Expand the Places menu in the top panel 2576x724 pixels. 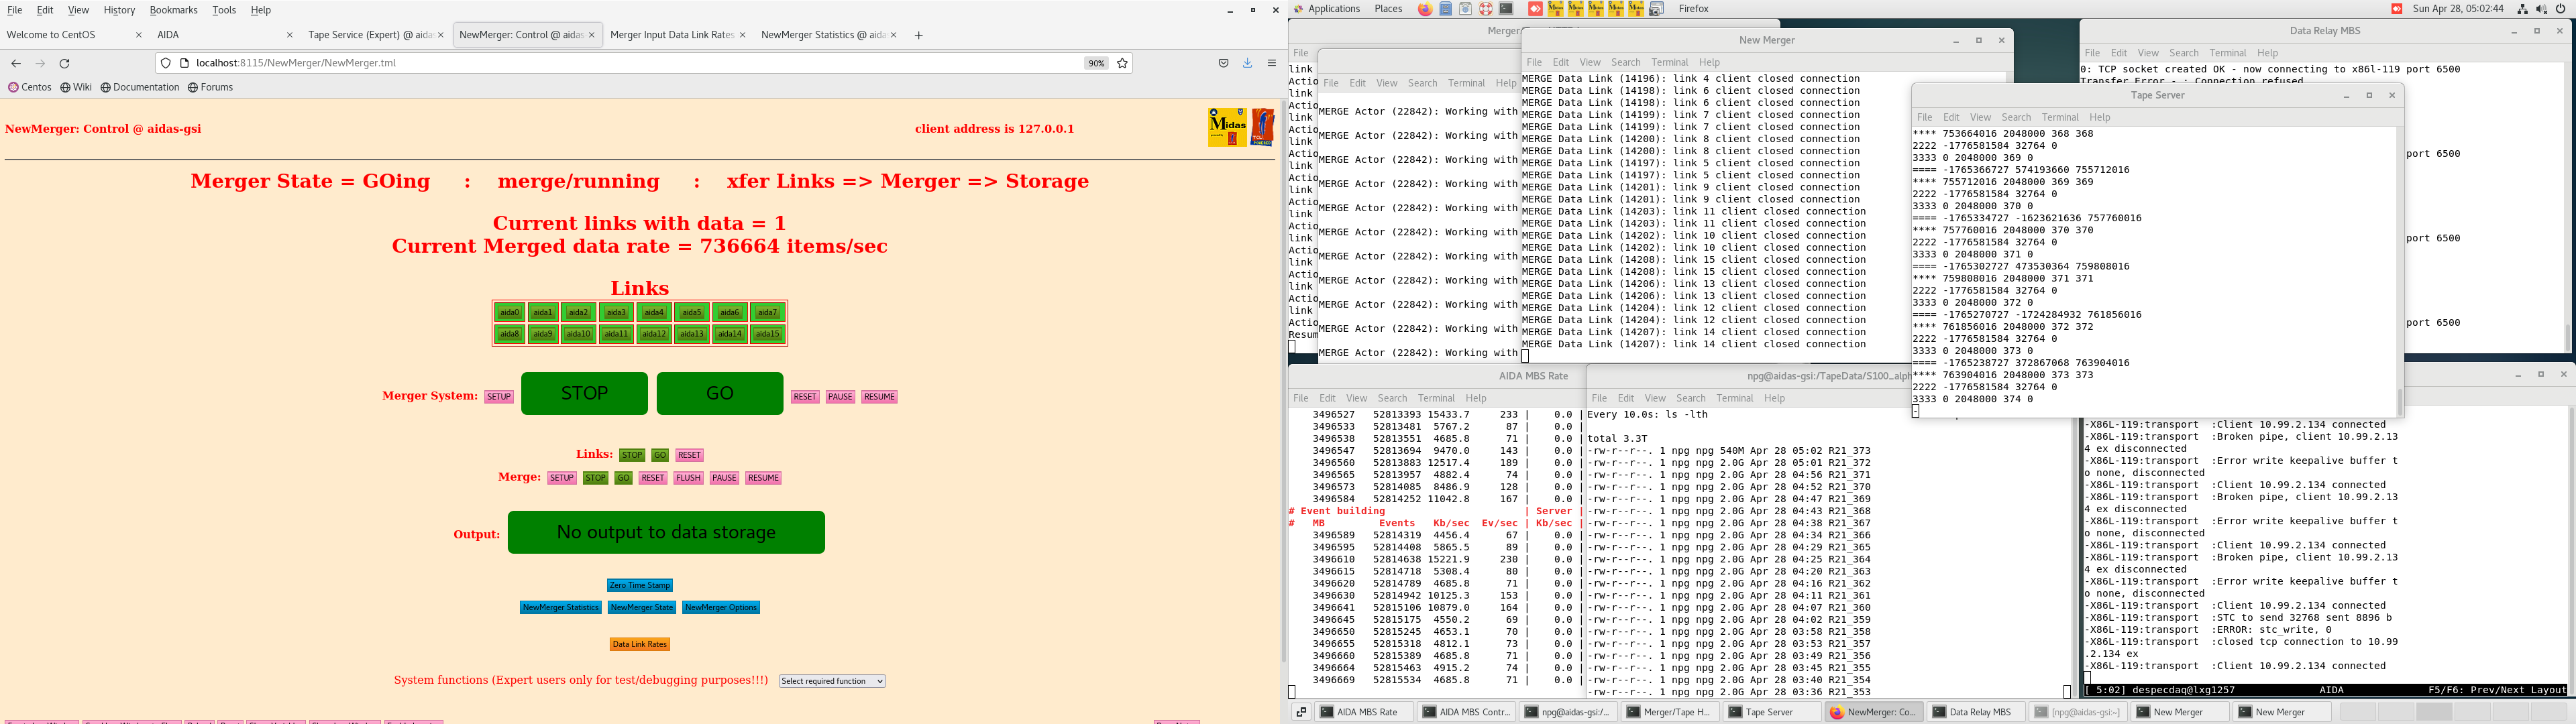coord(1388,9)
